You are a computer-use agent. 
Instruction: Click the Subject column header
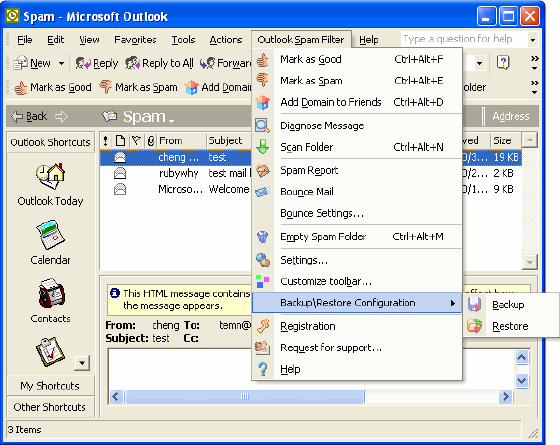click(x=229, y=141)
